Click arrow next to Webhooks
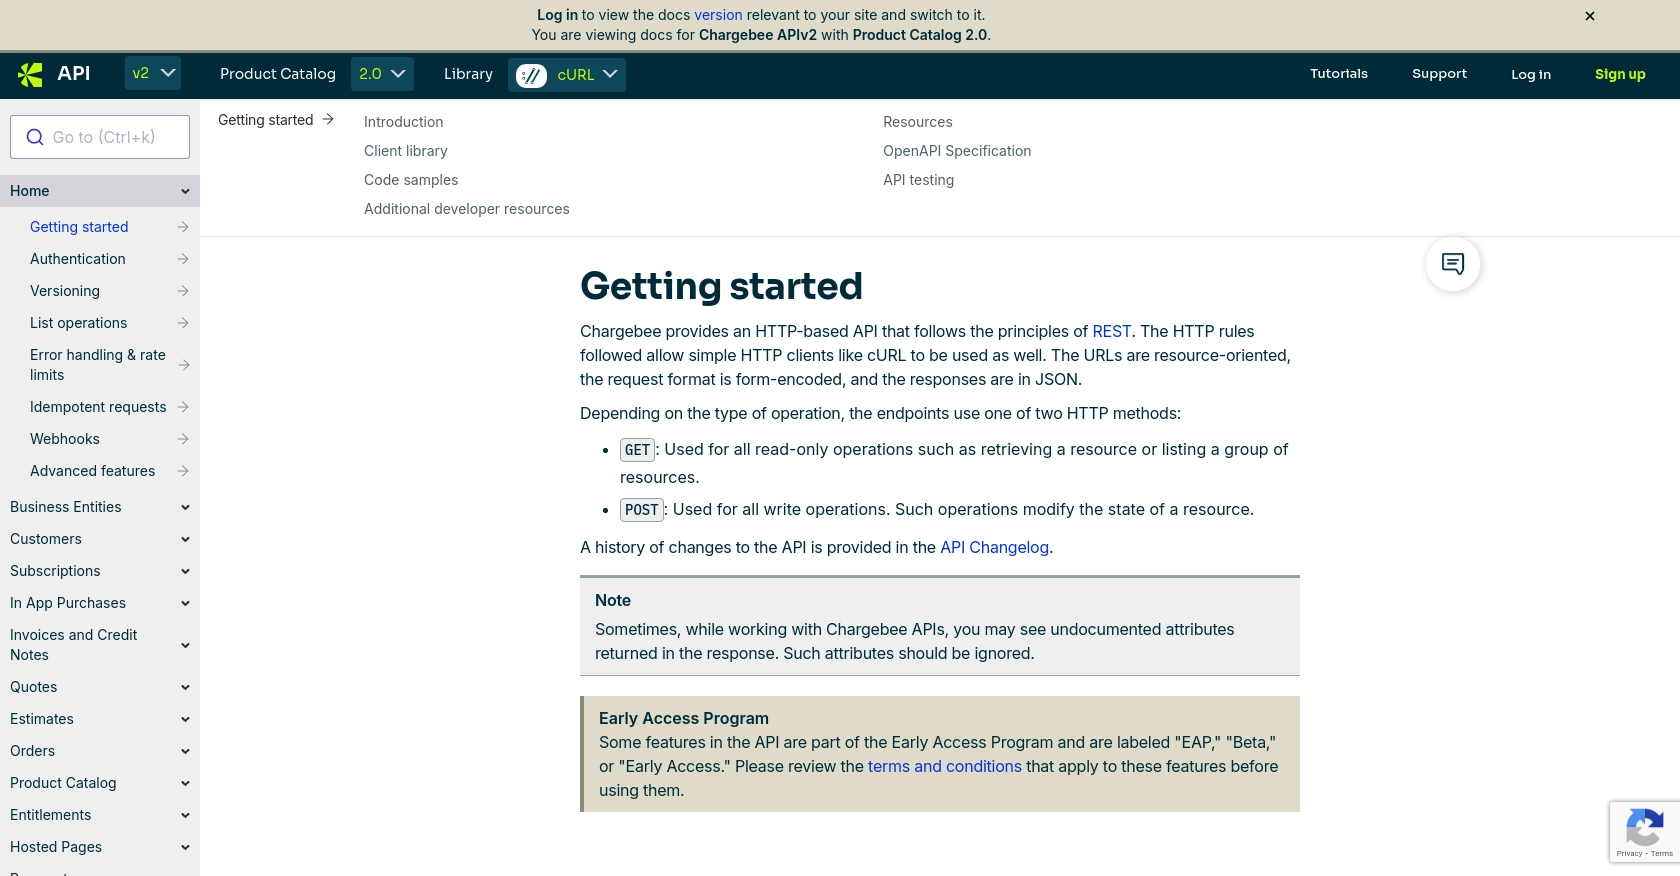 tap(183, 439)
